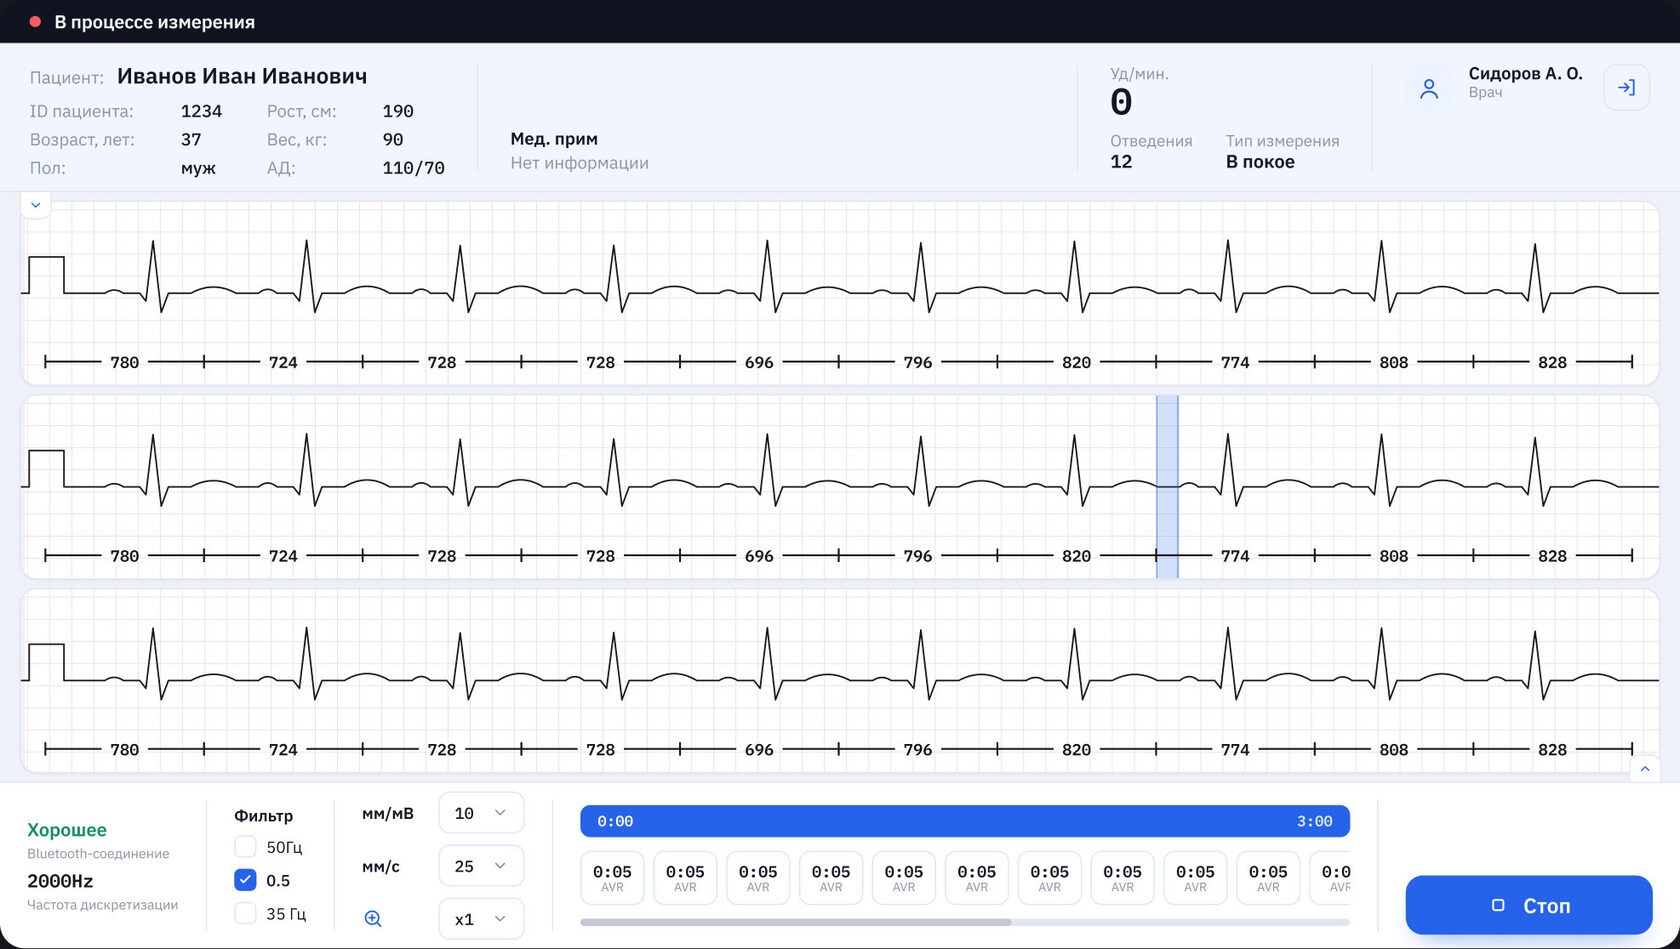Select the first 0:05 AVR segment

[x=612, y=878]
